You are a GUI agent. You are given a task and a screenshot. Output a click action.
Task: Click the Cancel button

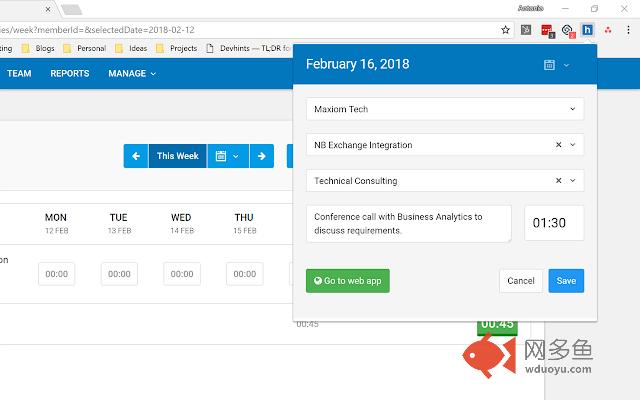pos(521,281)
